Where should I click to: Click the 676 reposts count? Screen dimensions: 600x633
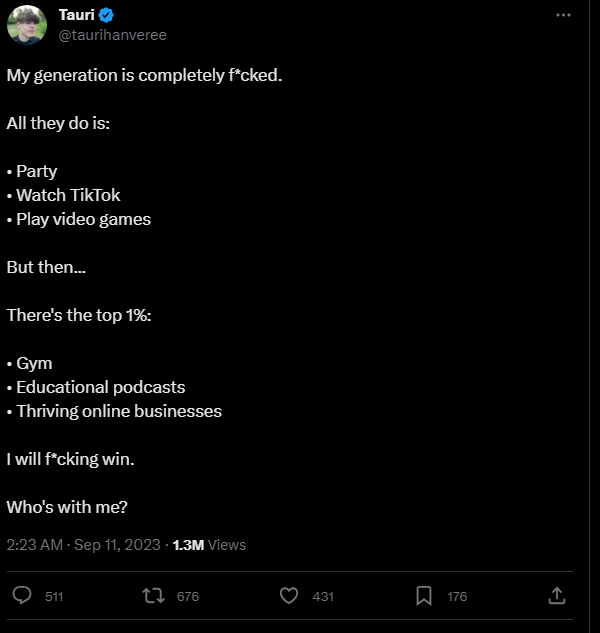pyautogui.click(x=188, y=596)
